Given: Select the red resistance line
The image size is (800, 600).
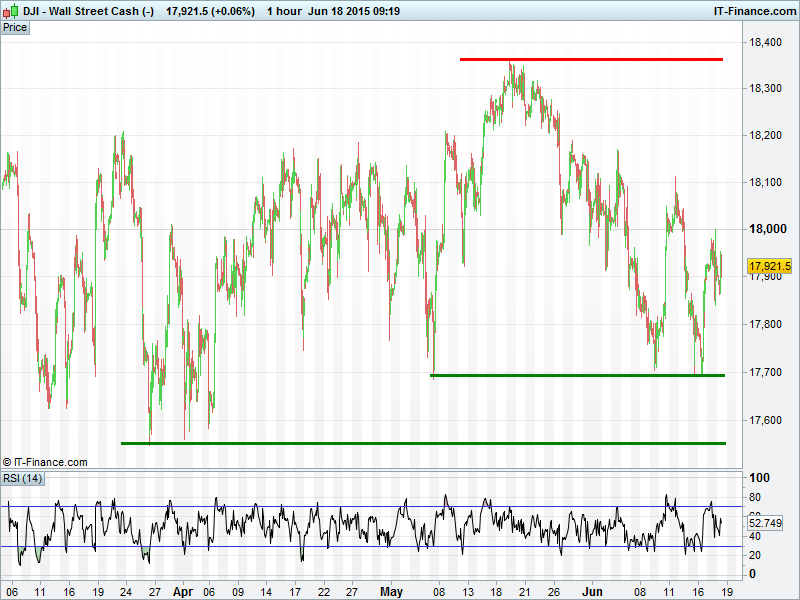Looking at the screenshot, I should coord(590,59).
